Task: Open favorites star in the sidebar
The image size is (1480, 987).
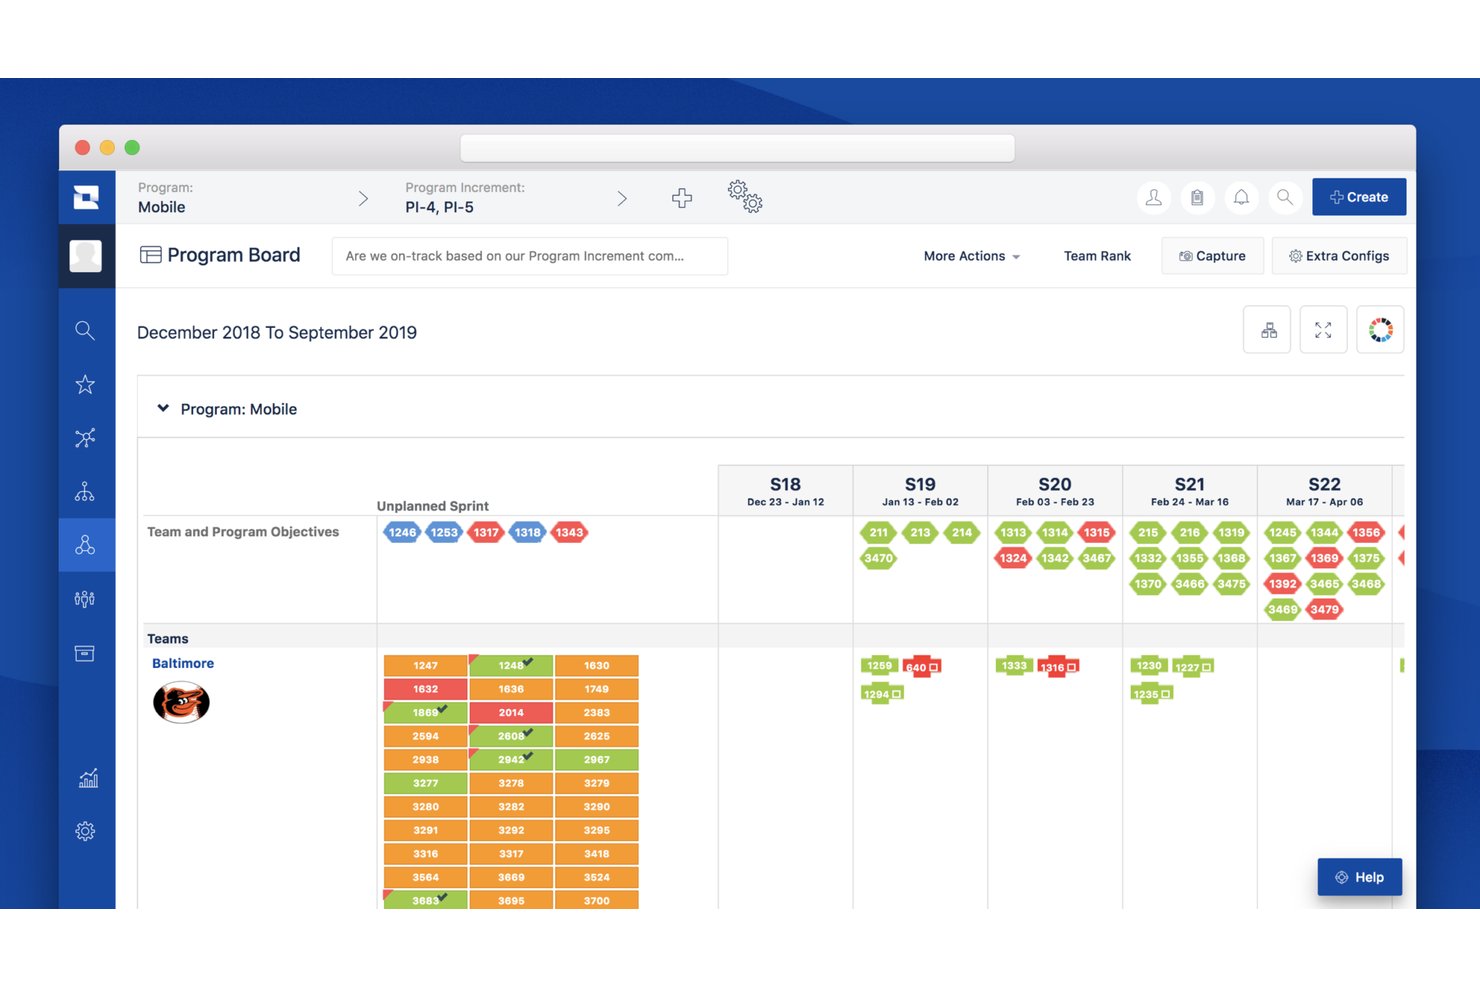Action: (x=85, y=384)
